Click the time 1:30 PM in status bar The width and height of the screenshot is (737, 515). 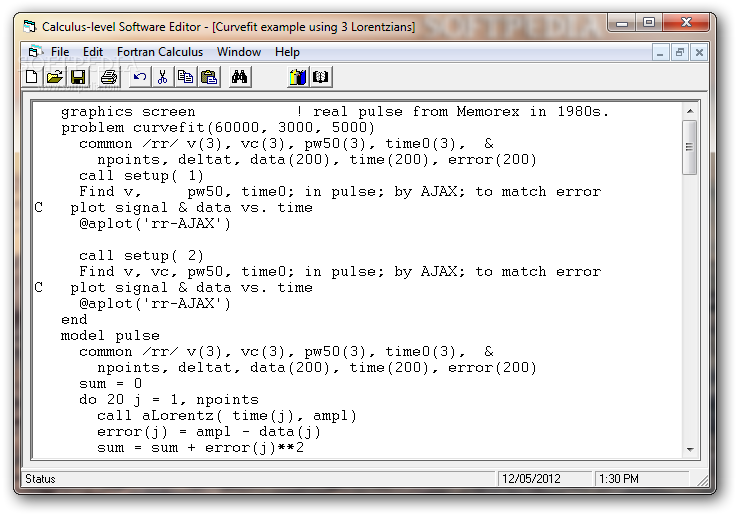(x=619, y=479)
